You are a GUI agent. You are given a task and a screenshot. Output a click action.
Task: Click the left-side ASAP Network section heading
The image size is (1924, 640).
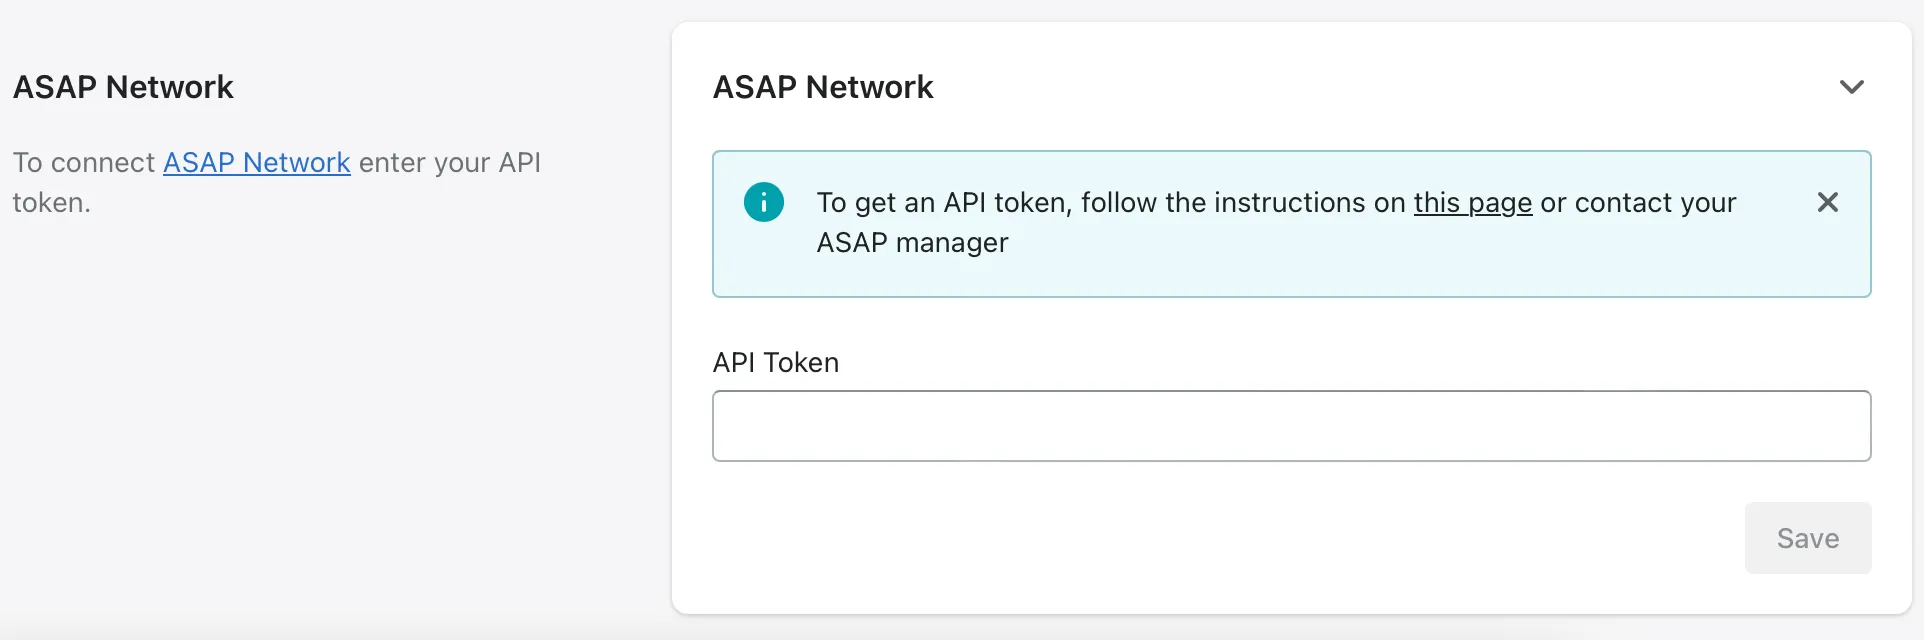point(123,87)
